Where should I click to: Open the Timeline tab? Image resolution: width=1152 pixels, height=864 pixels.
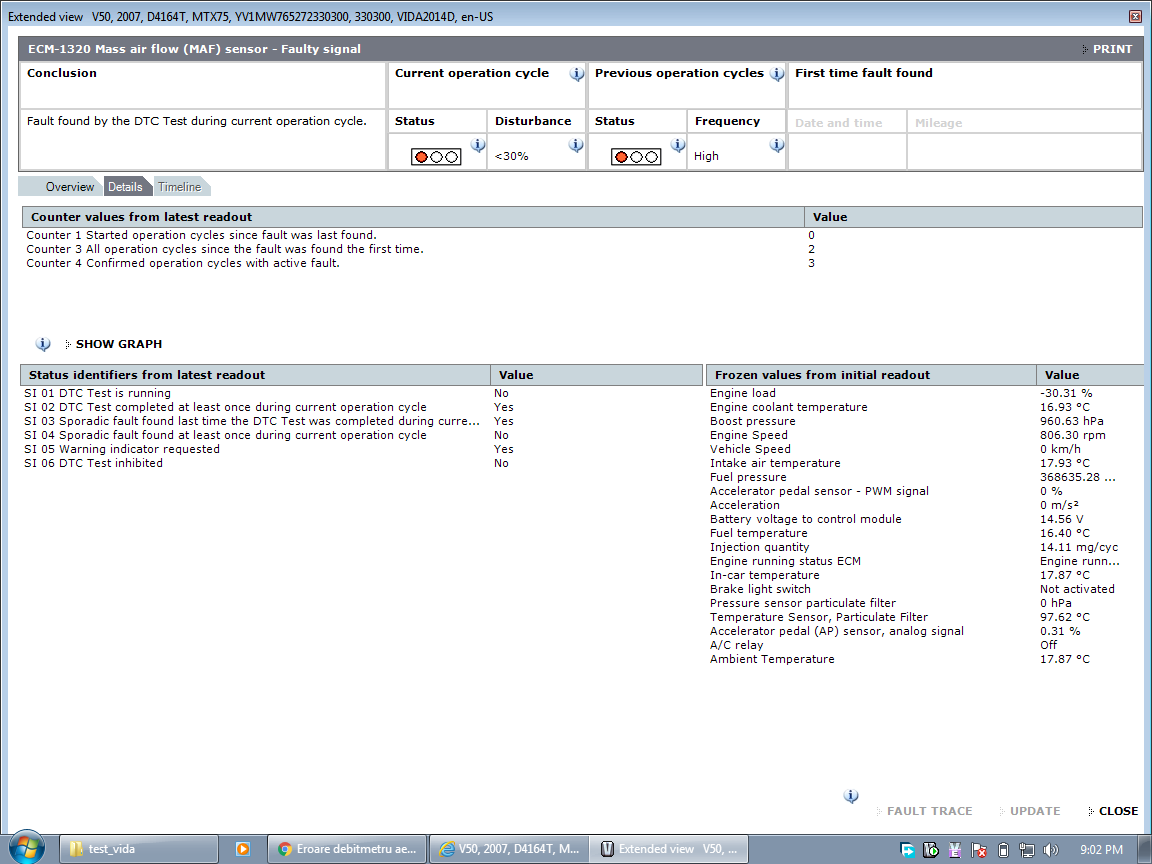(179, 187)
